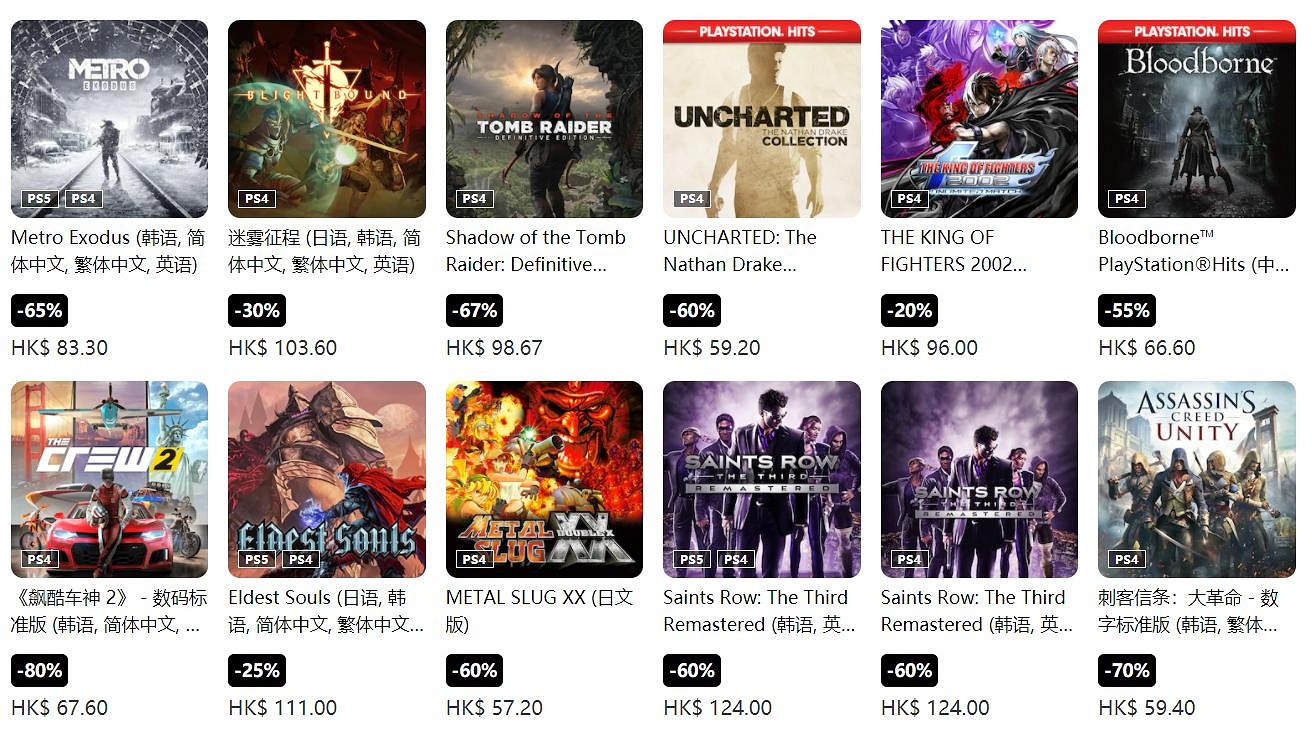Click the PS4 badge on Bloodborne cover
The width and height of the screenshot is (1312, 736).
tap(1127, 199)
